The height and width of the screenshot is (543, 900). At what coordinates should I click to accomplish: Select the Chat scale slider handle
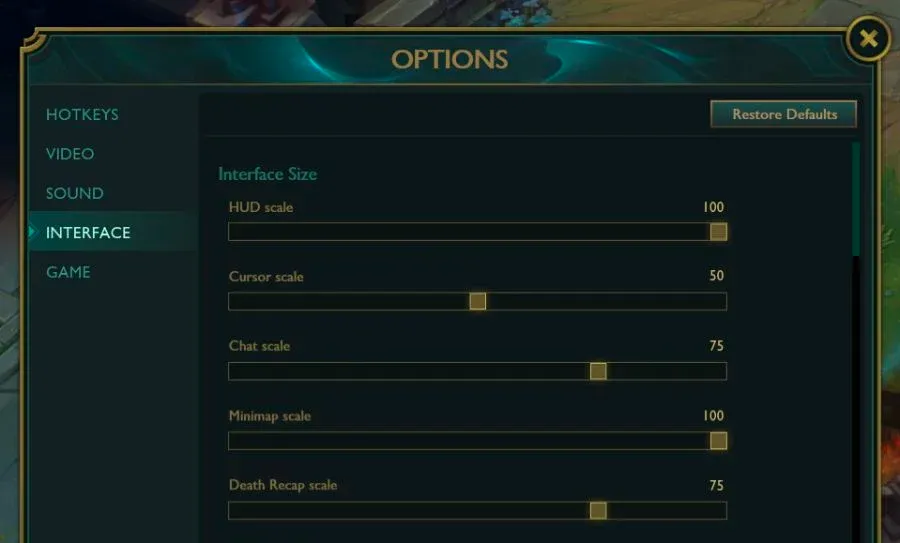tap(598, 371)
